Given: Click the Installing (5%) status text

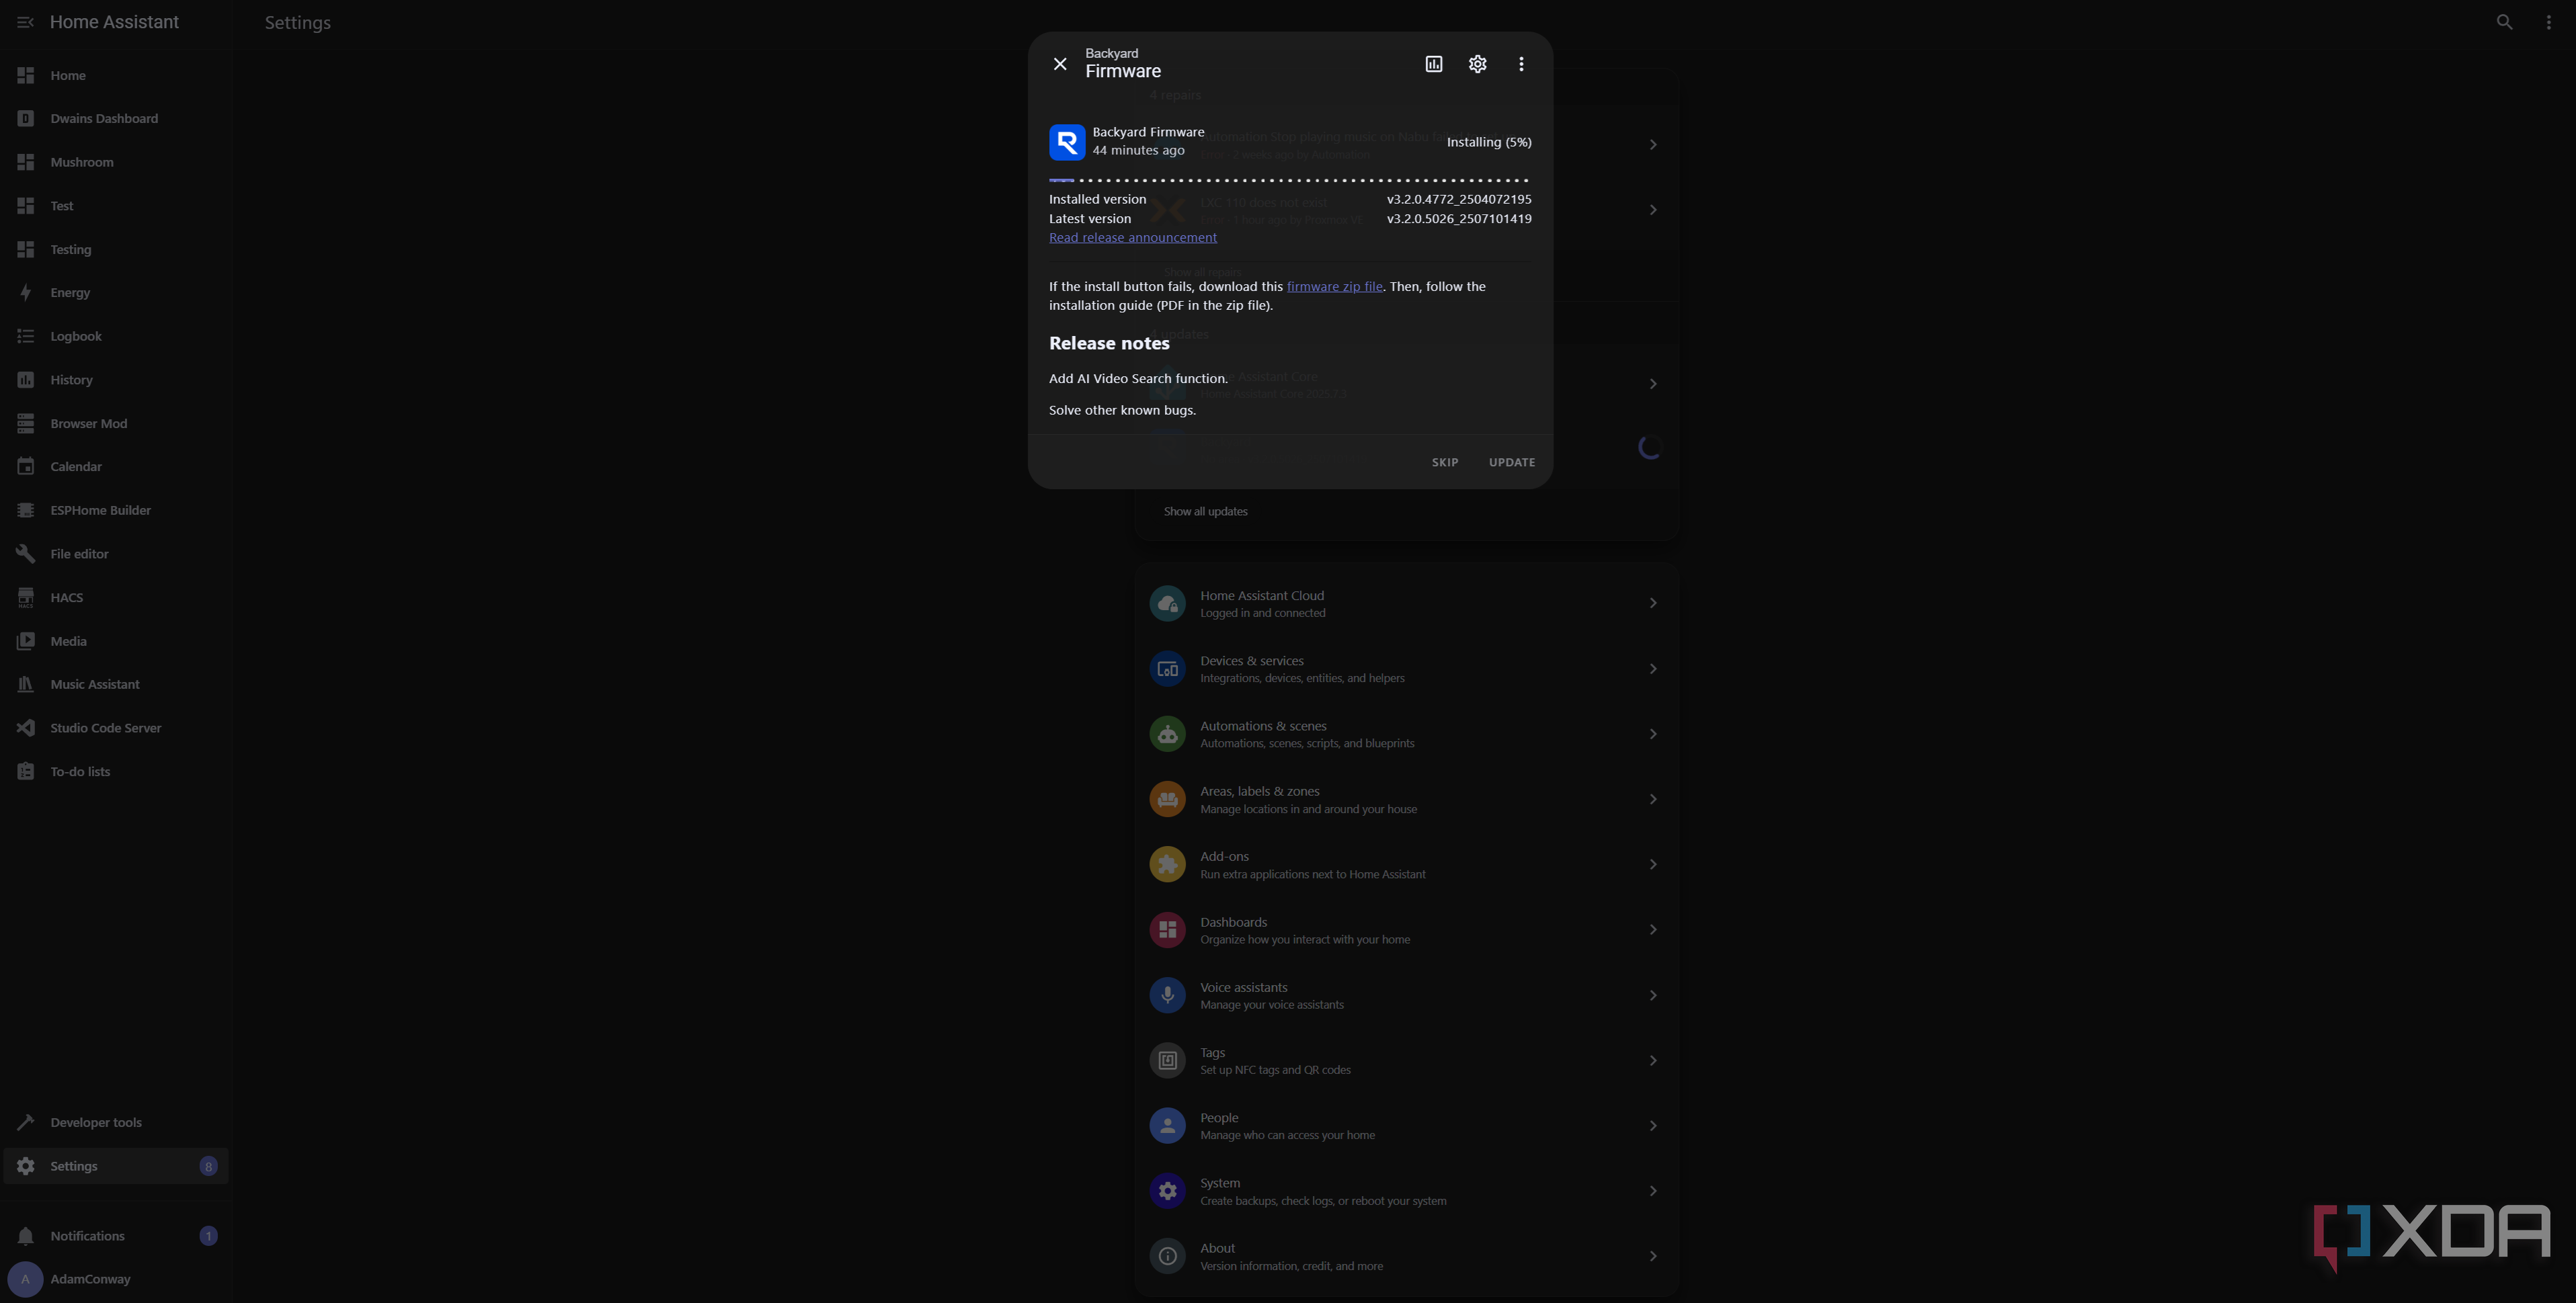Looking at the screenshot, I should [x=1488, y=142].
